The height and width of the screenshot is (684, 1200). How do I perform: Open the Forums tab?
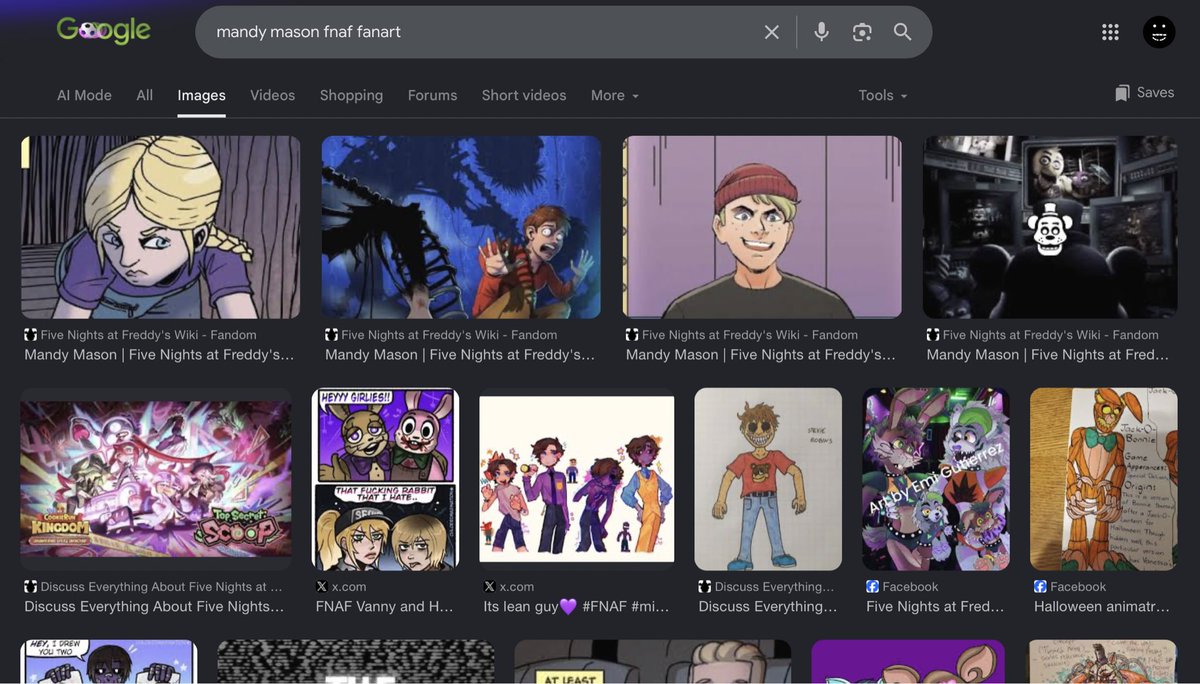(x=432, y=95)
